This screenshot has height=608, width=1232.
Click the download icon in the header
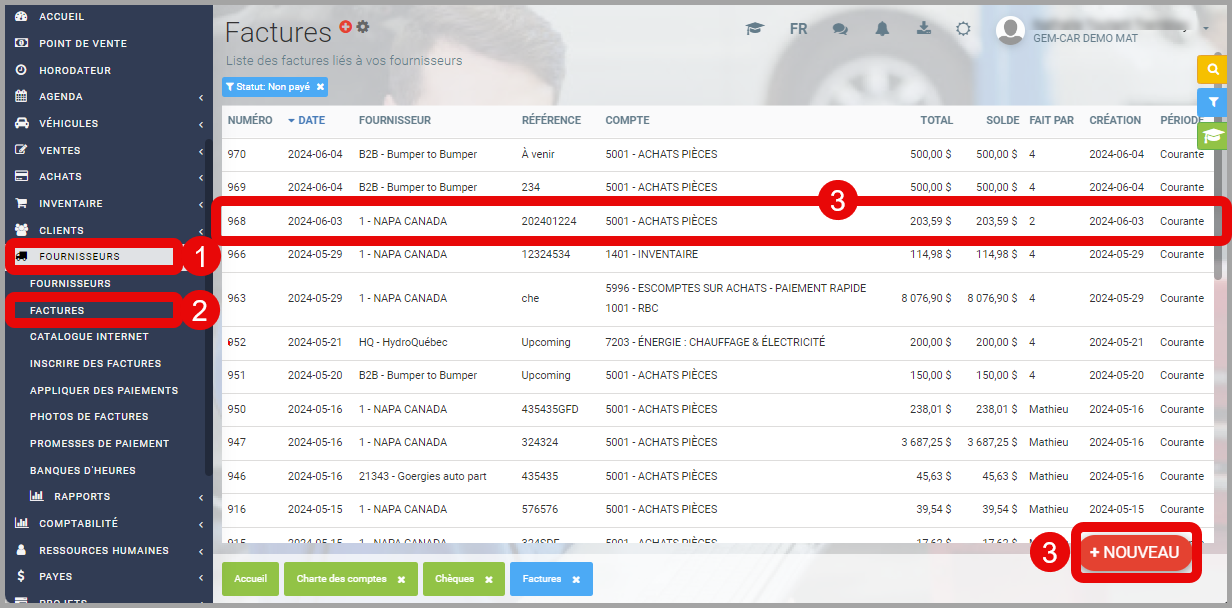(x=923, y=28)
